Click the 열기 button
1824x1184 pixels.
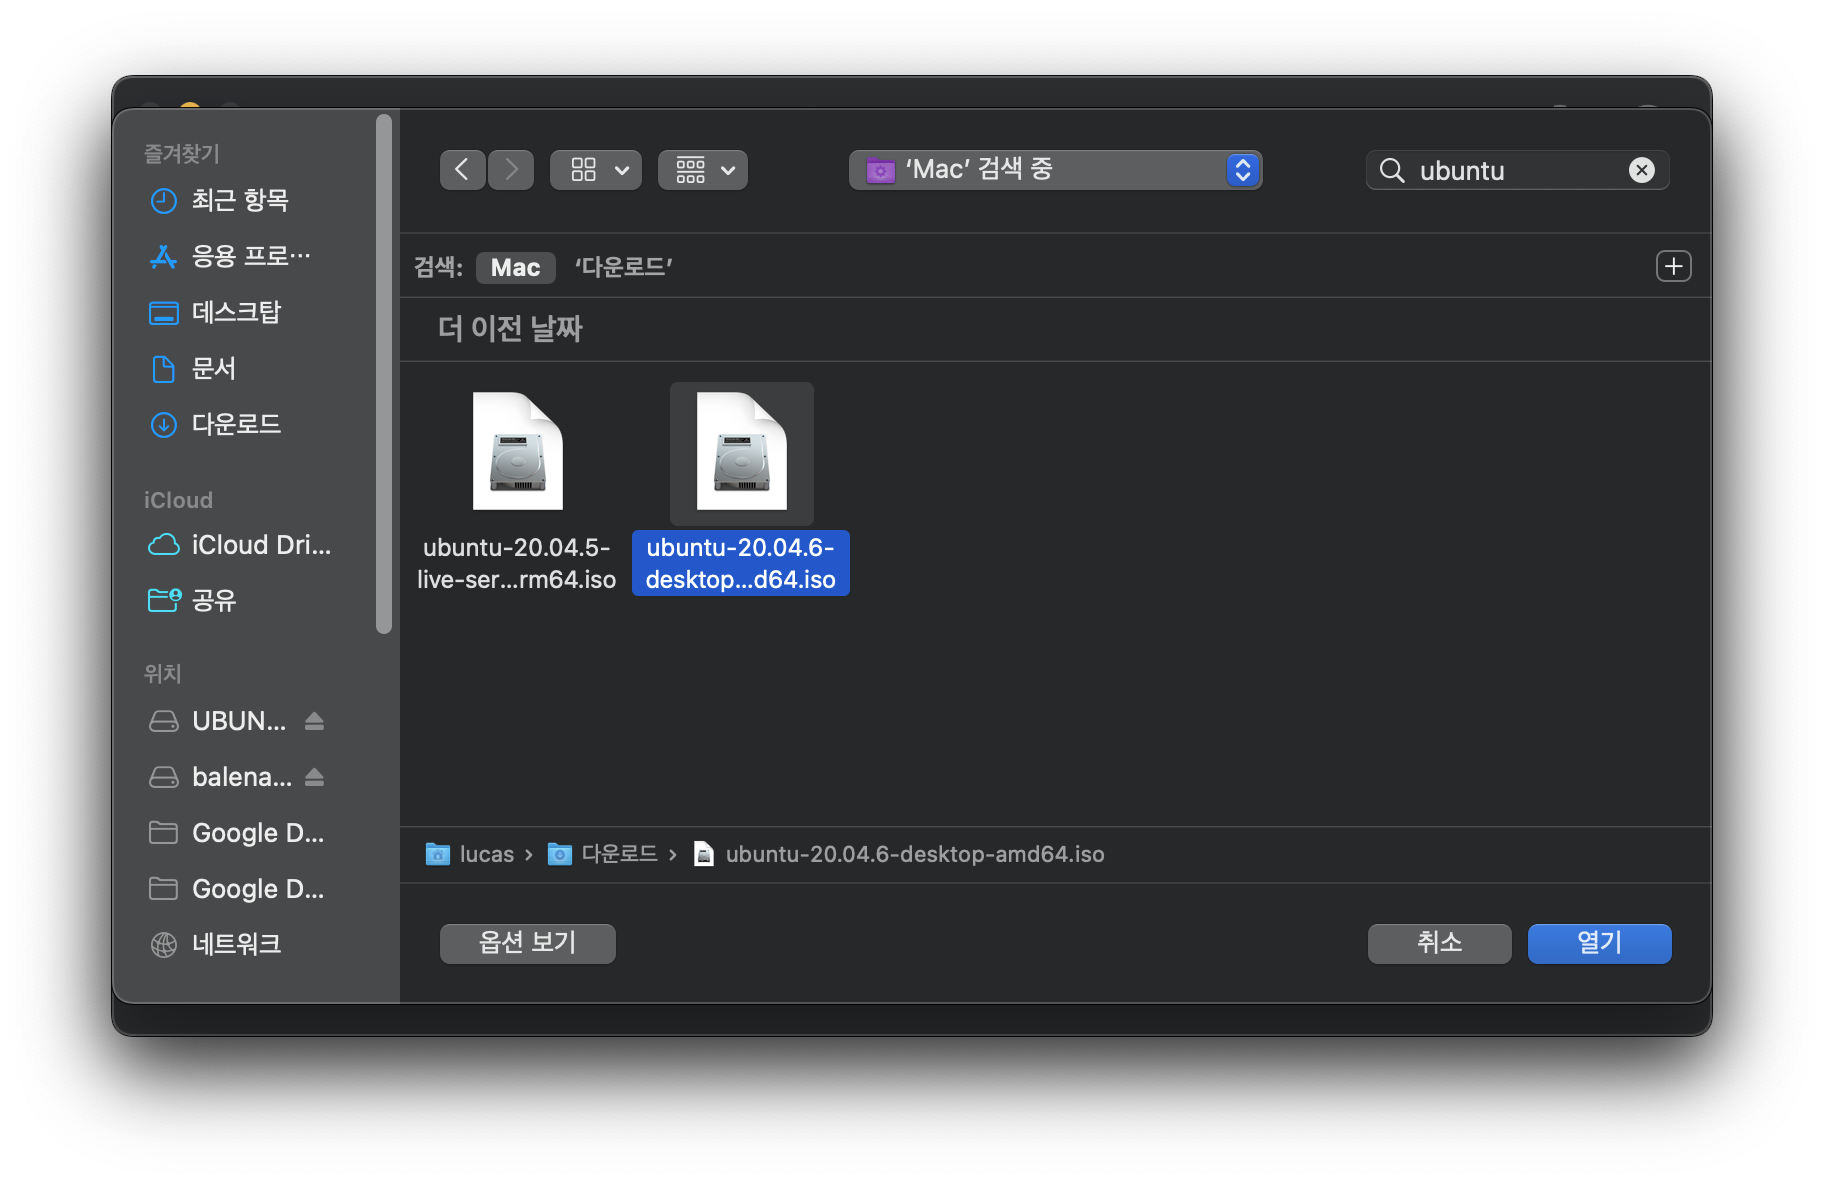(1599, 943)
